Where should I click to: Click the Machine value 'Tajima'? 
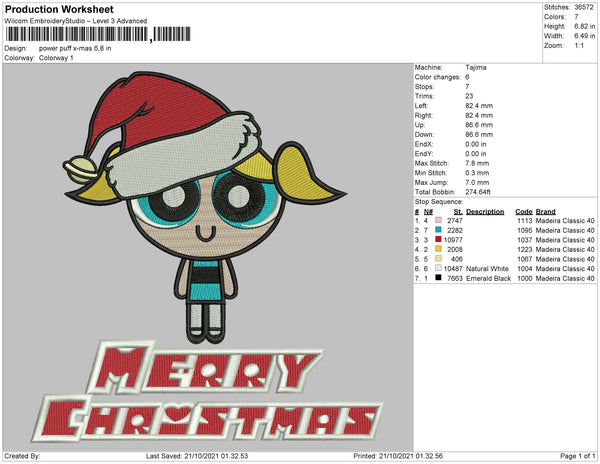[x=476, y=67]
